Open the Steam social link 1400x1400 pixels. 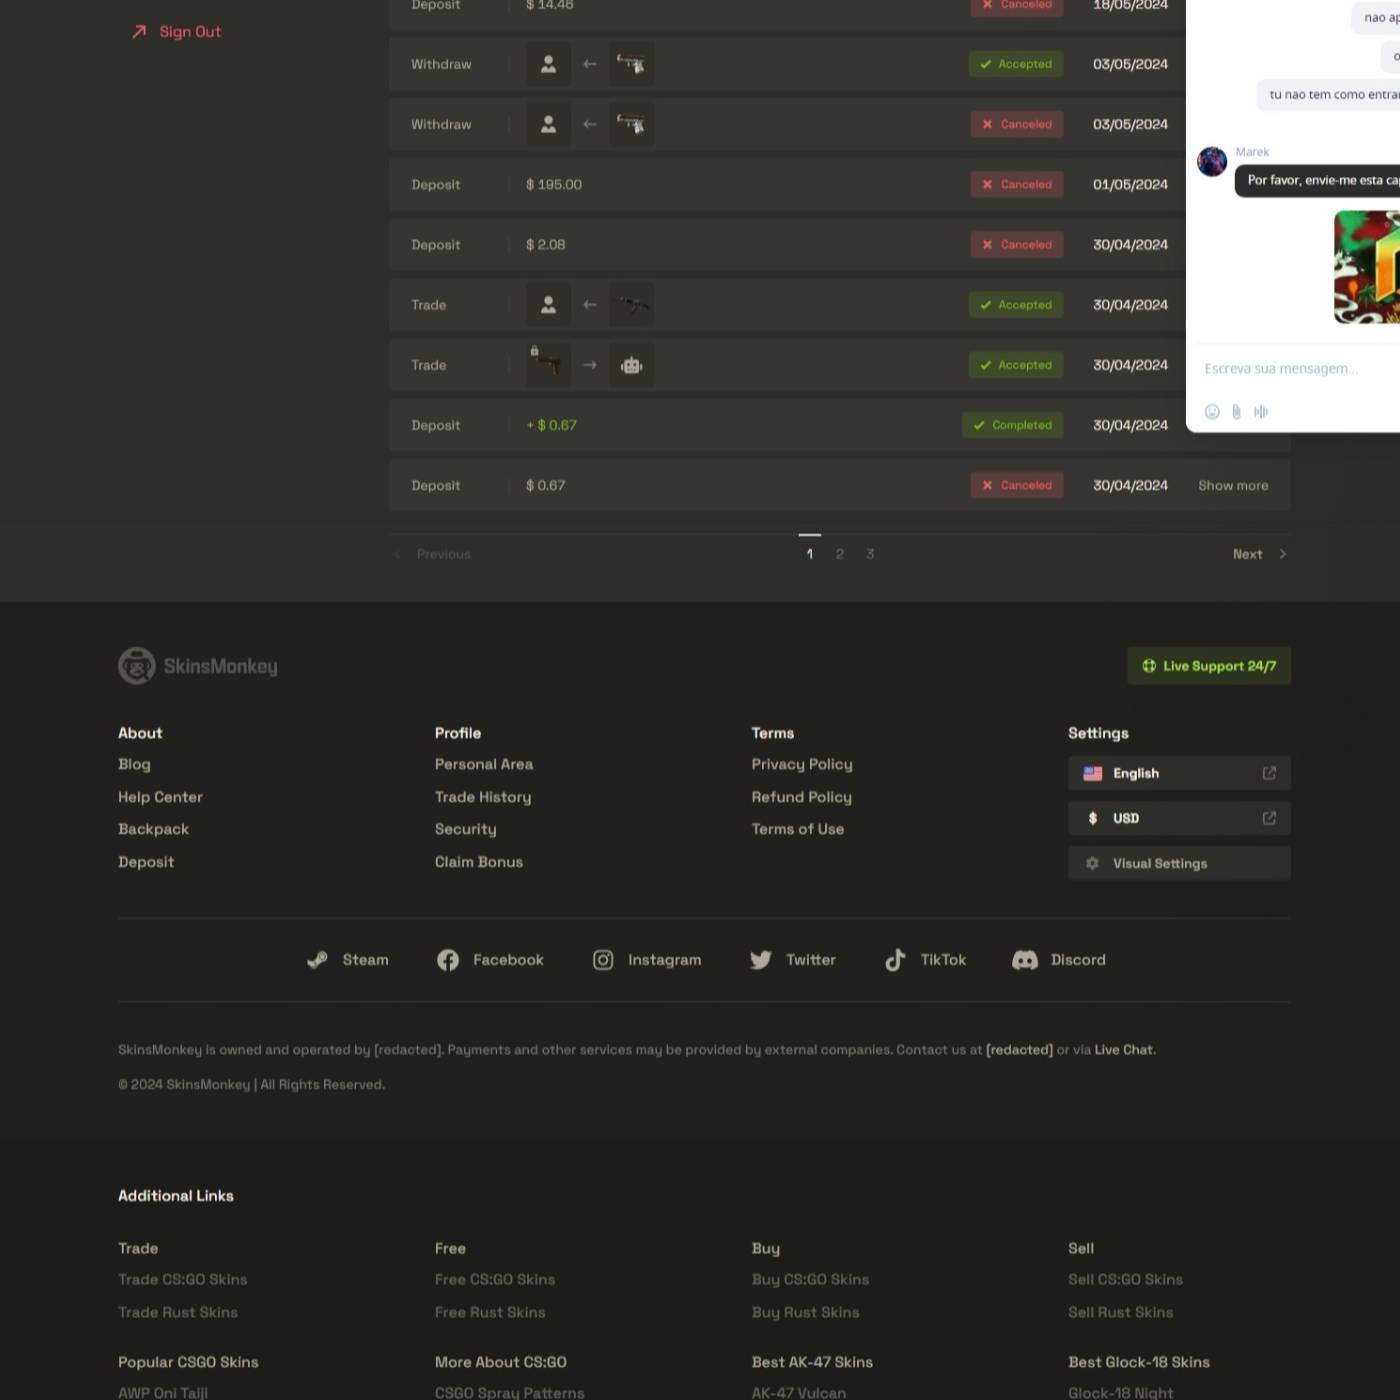click(348, 960)
